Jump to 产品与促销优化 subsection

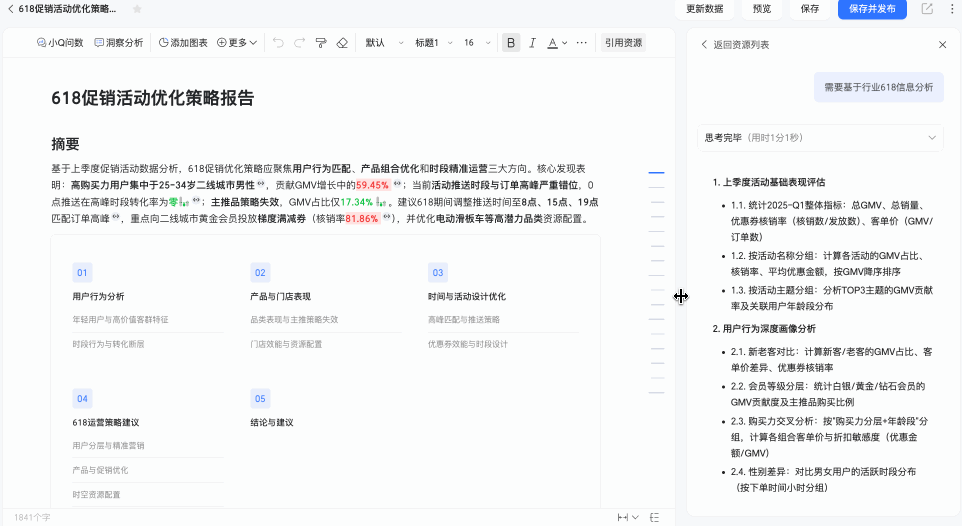(101, 470)
